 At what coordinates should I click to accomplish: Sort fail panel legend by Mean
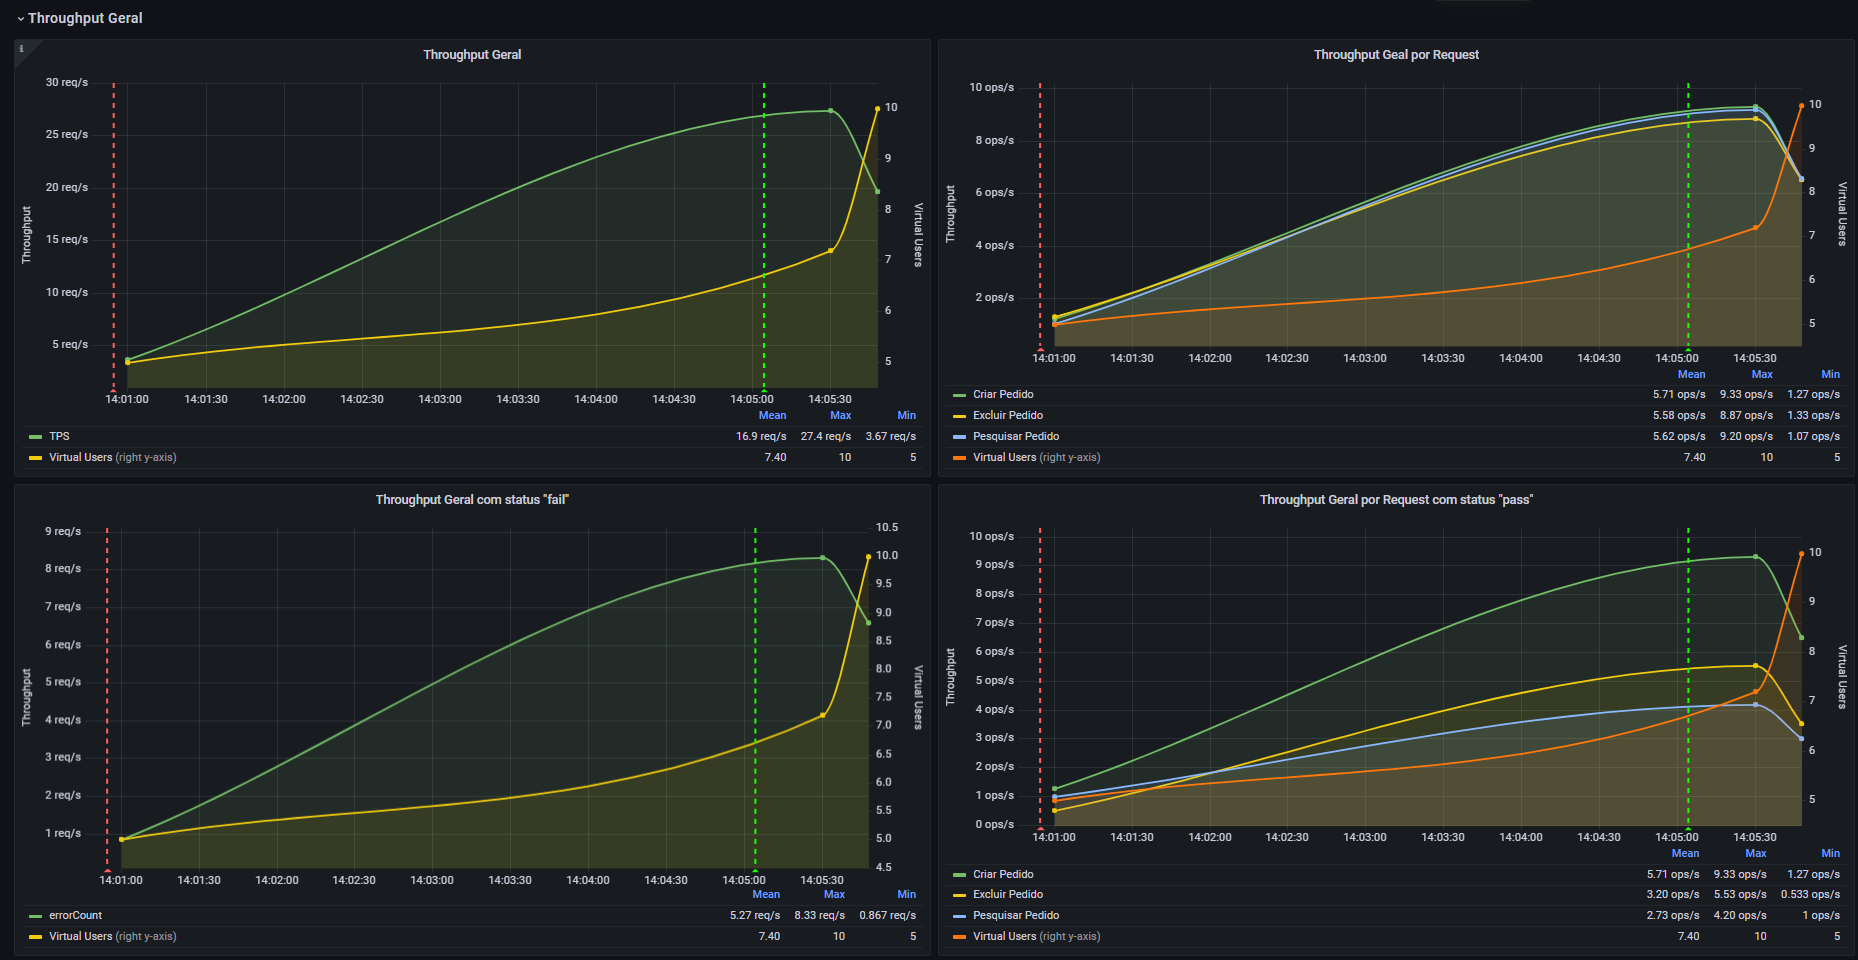click(x=766, y=894)
